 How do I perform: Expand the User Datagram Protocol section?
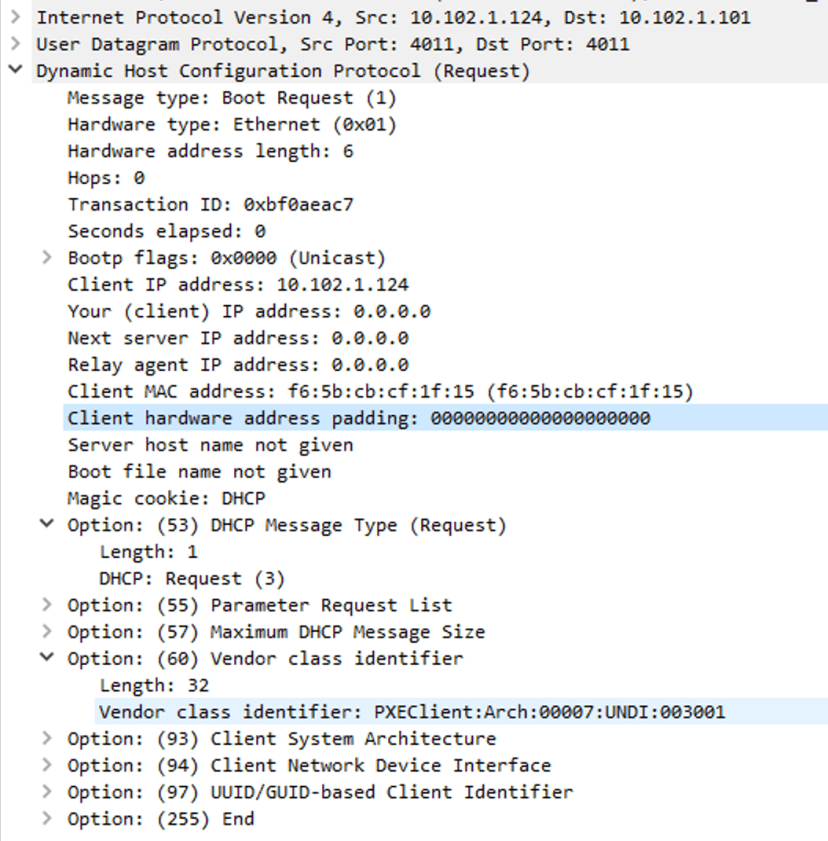14,44
